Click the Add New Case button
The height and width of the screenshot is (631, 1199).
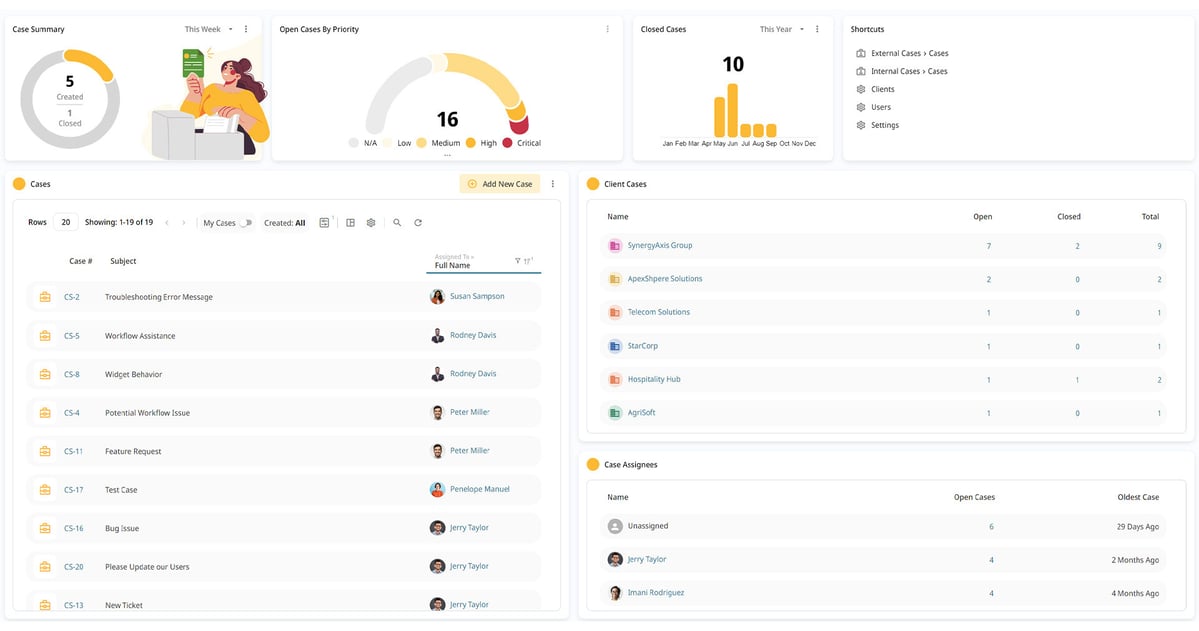pos(499,184)
